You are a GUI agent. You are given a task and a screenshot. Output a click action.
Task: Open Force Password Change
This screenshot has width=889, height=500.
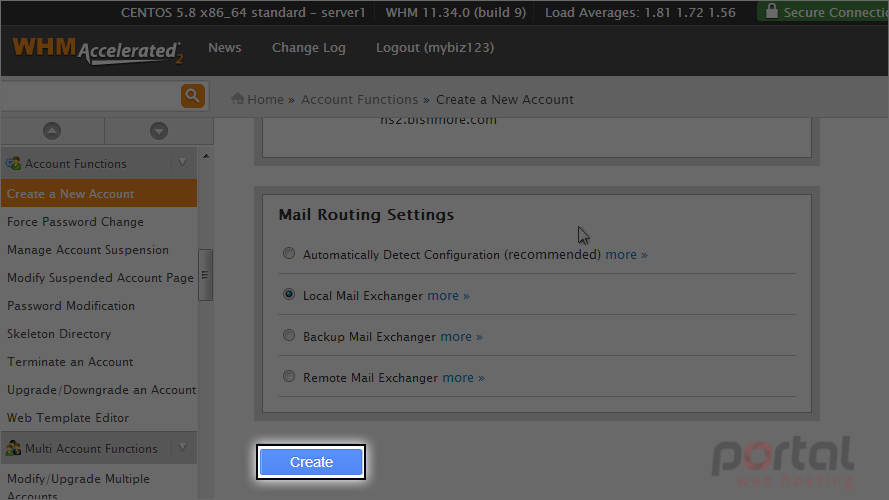75,222
